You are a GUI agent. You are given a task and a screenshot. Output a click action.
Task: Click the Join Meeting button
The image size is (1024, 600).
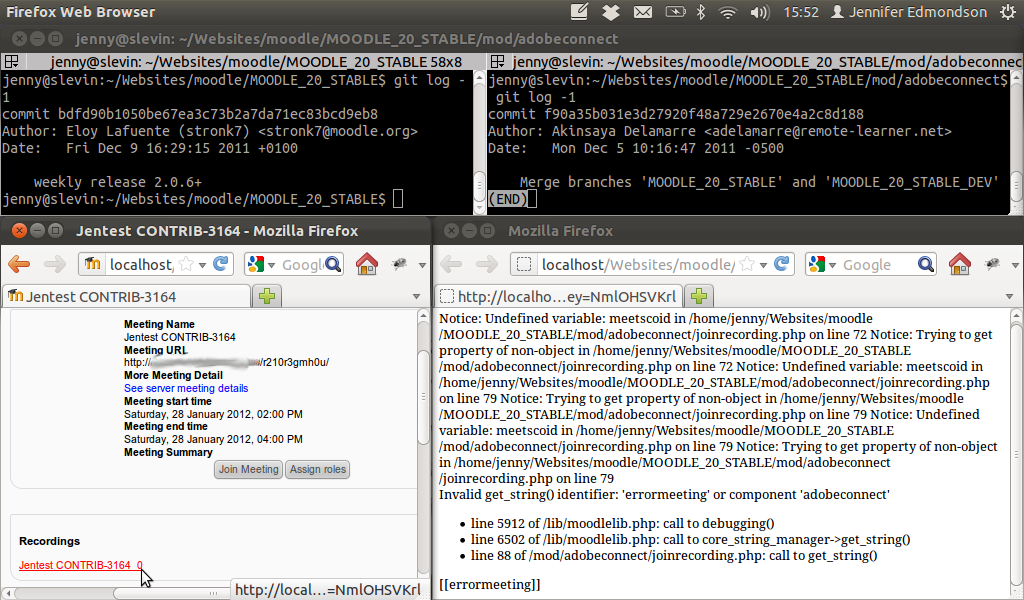coord(249,469)
